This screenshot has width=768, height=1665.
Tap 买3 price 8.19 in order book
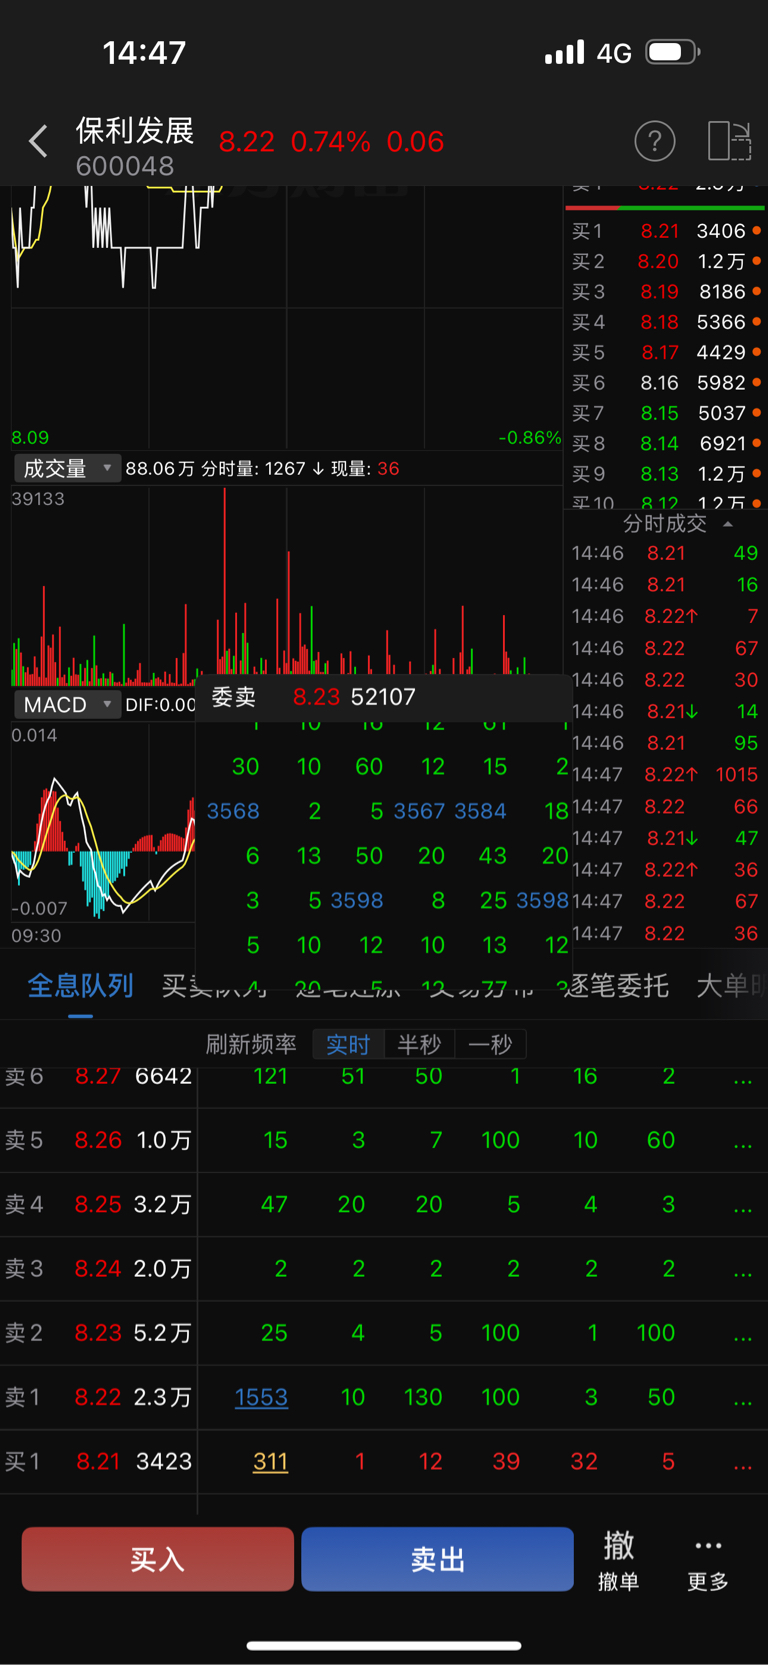pyautogui.click(x=659, y=292)
